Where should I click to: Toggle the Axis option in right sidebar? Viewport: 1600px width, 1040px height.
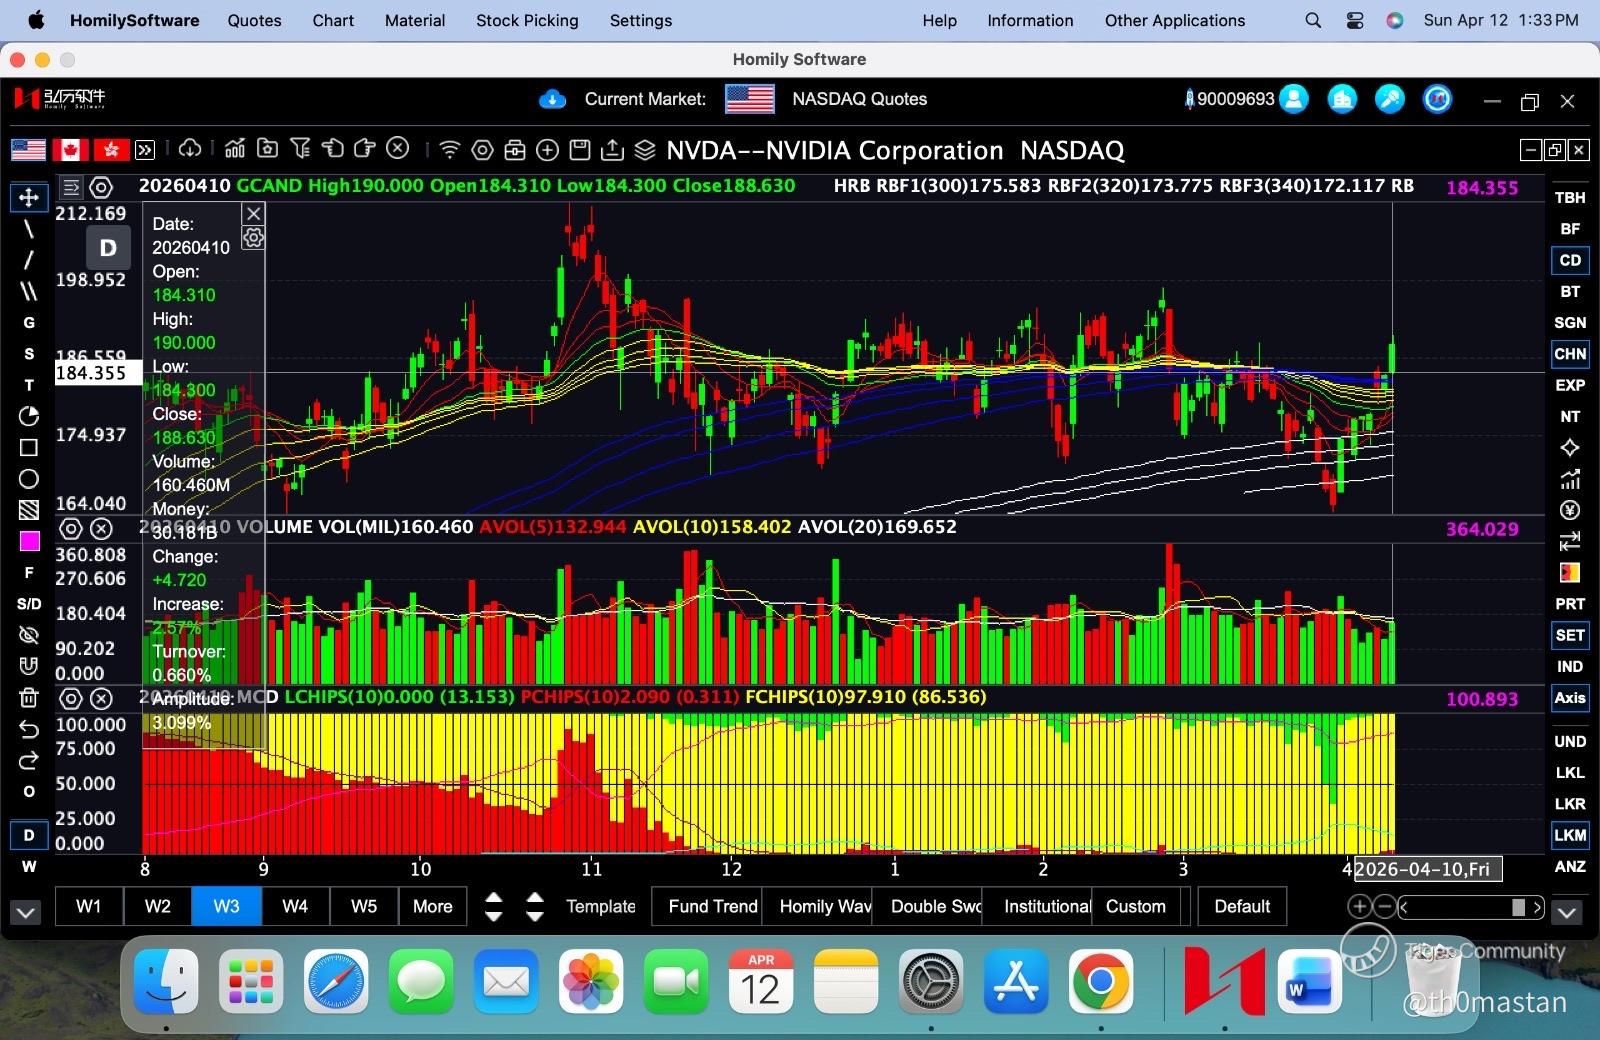pos(1569,698)
